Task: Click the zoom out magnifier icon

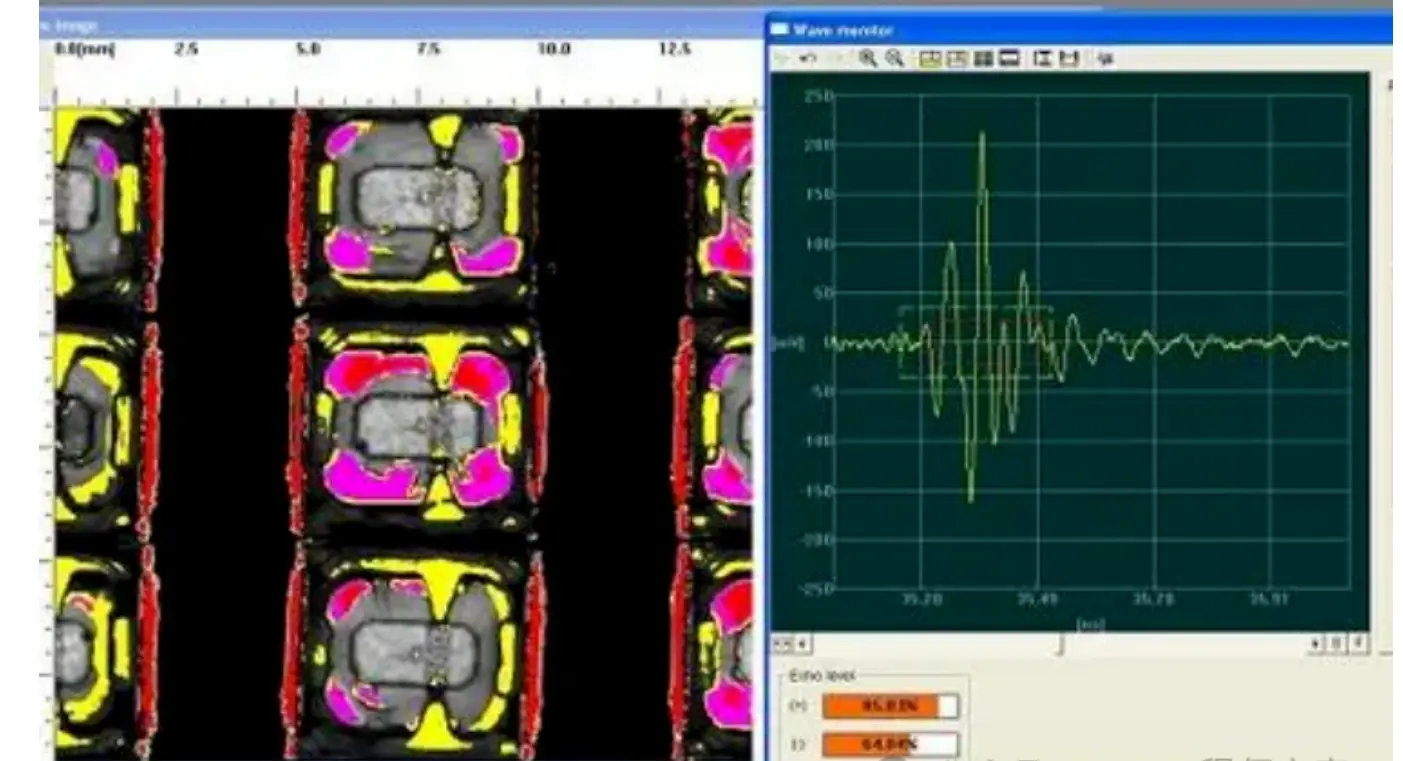Action: [894, 59]
